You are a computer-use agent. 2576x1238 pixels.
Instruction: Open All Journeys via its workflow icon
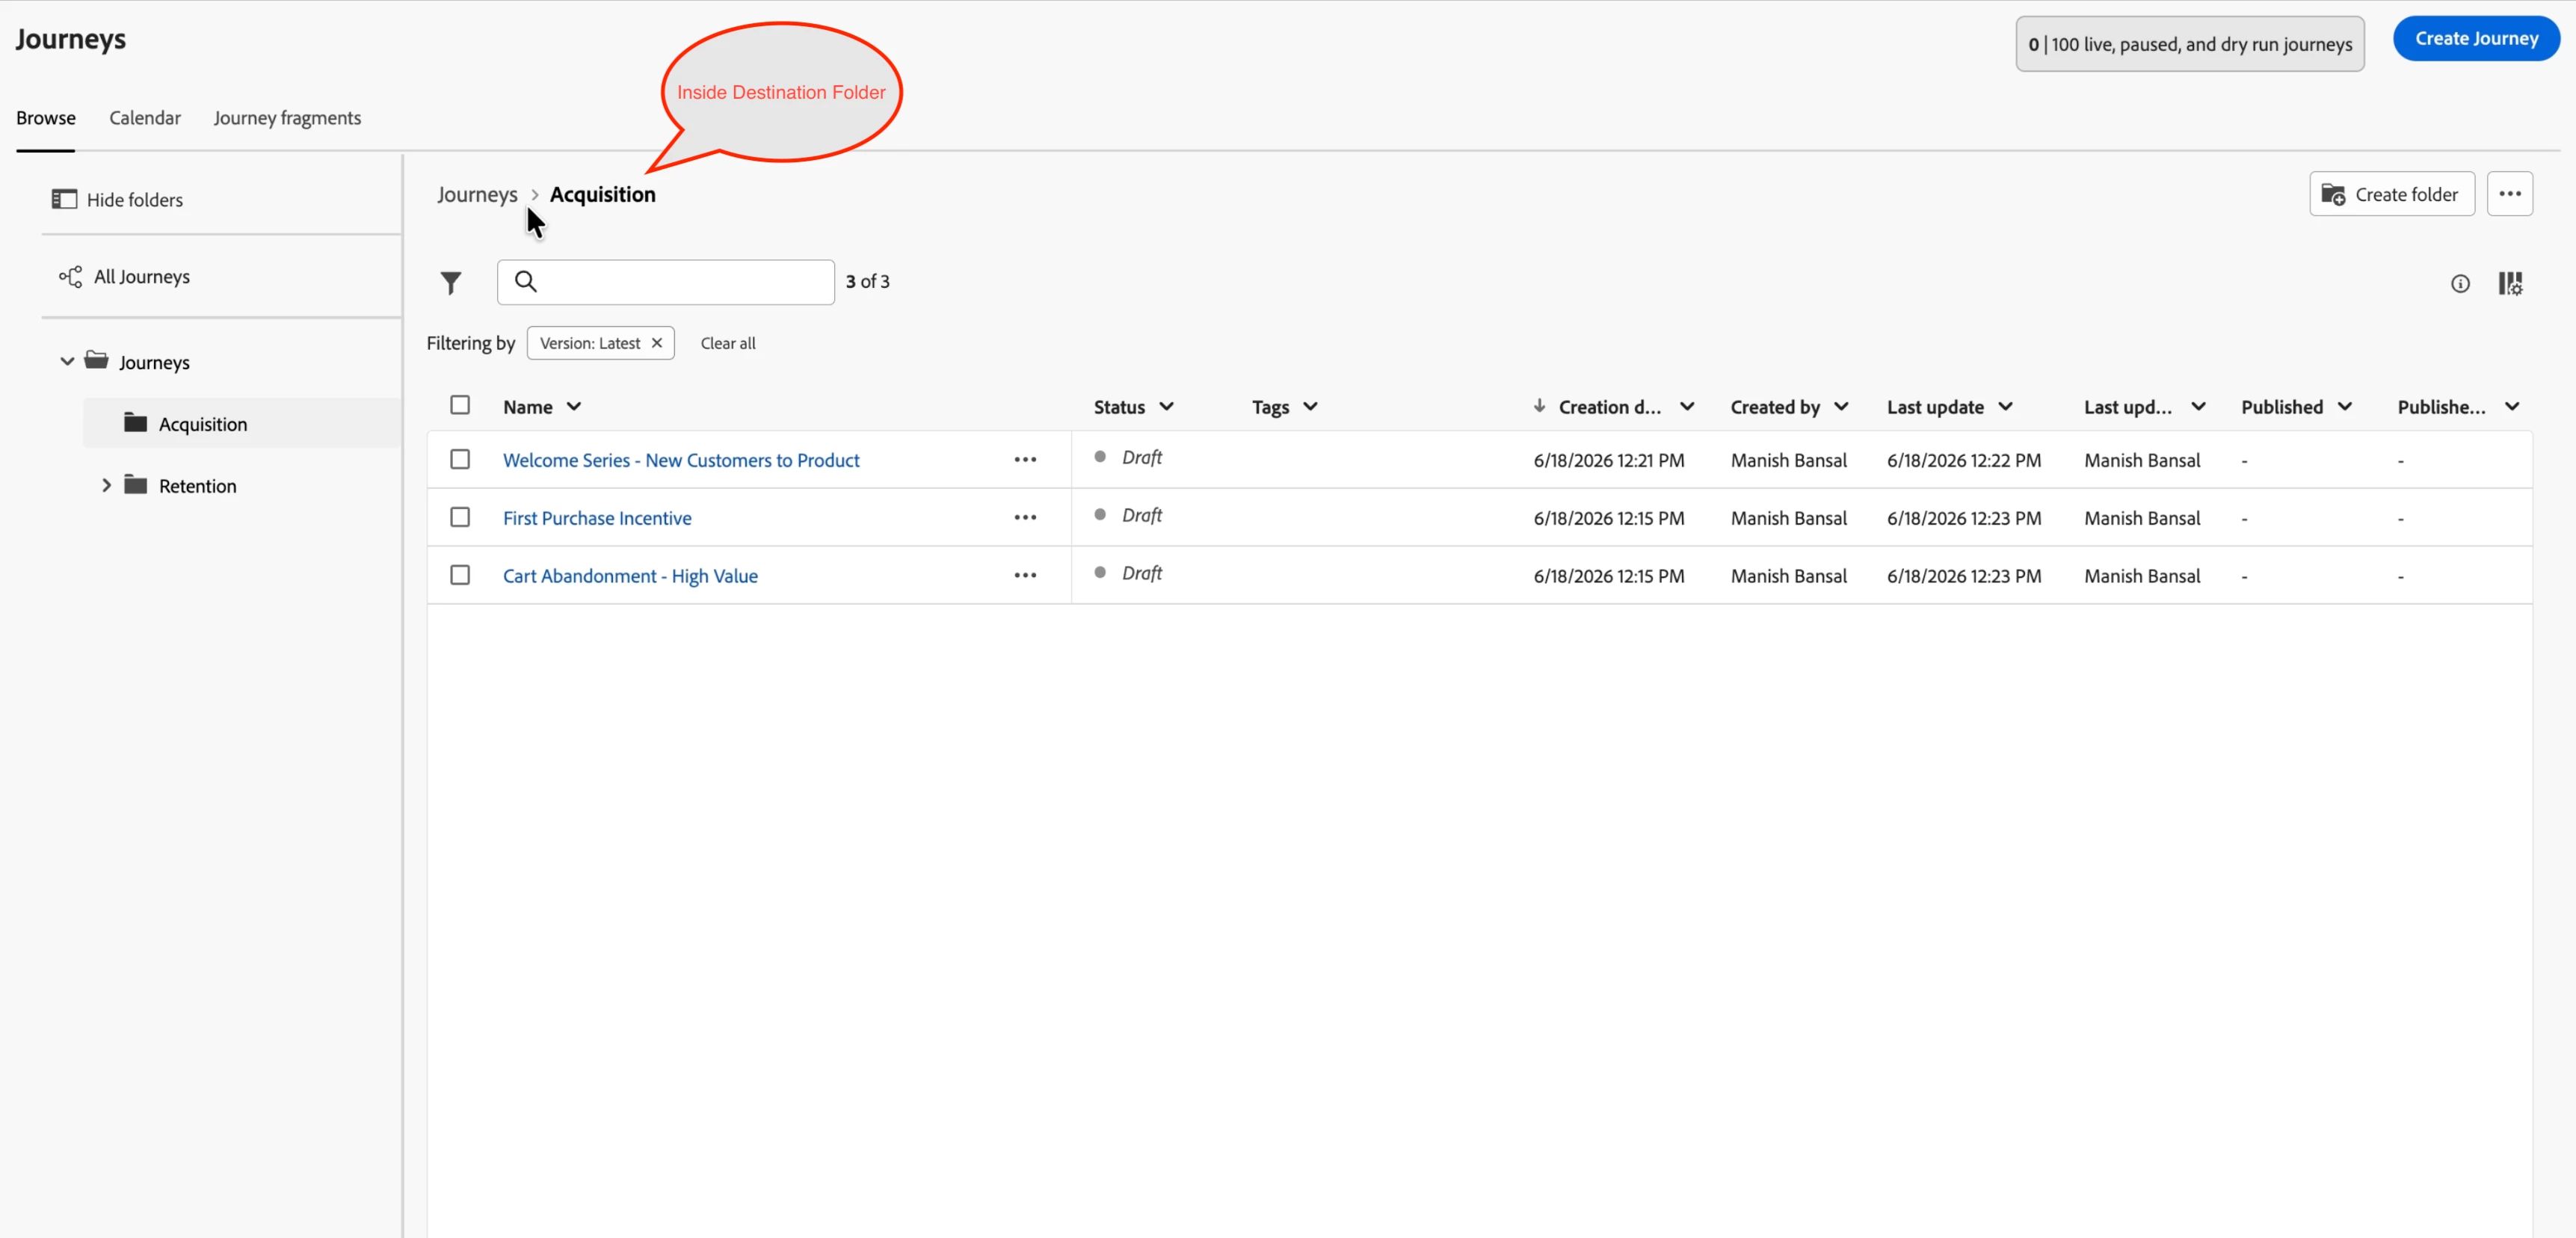coord(70,276)
